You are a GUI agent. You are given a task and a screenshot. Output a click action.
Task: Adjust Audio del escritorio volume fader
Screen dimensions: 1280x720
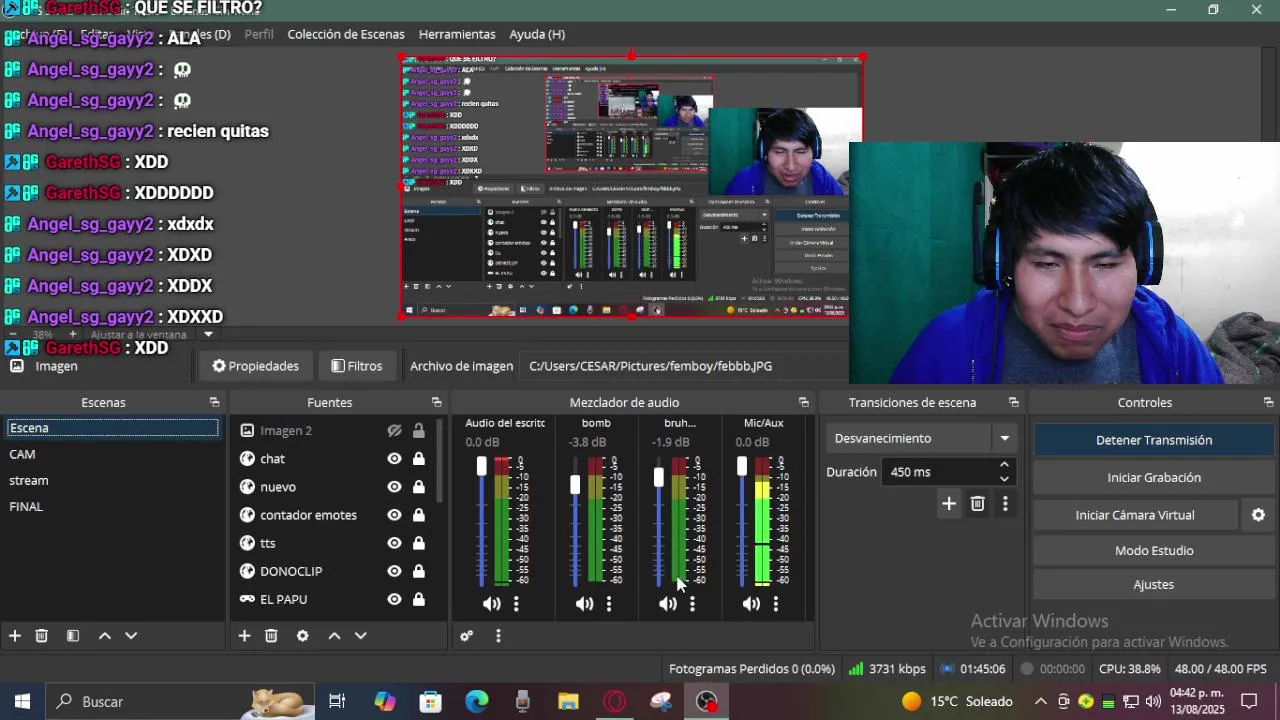click(481, 466)
